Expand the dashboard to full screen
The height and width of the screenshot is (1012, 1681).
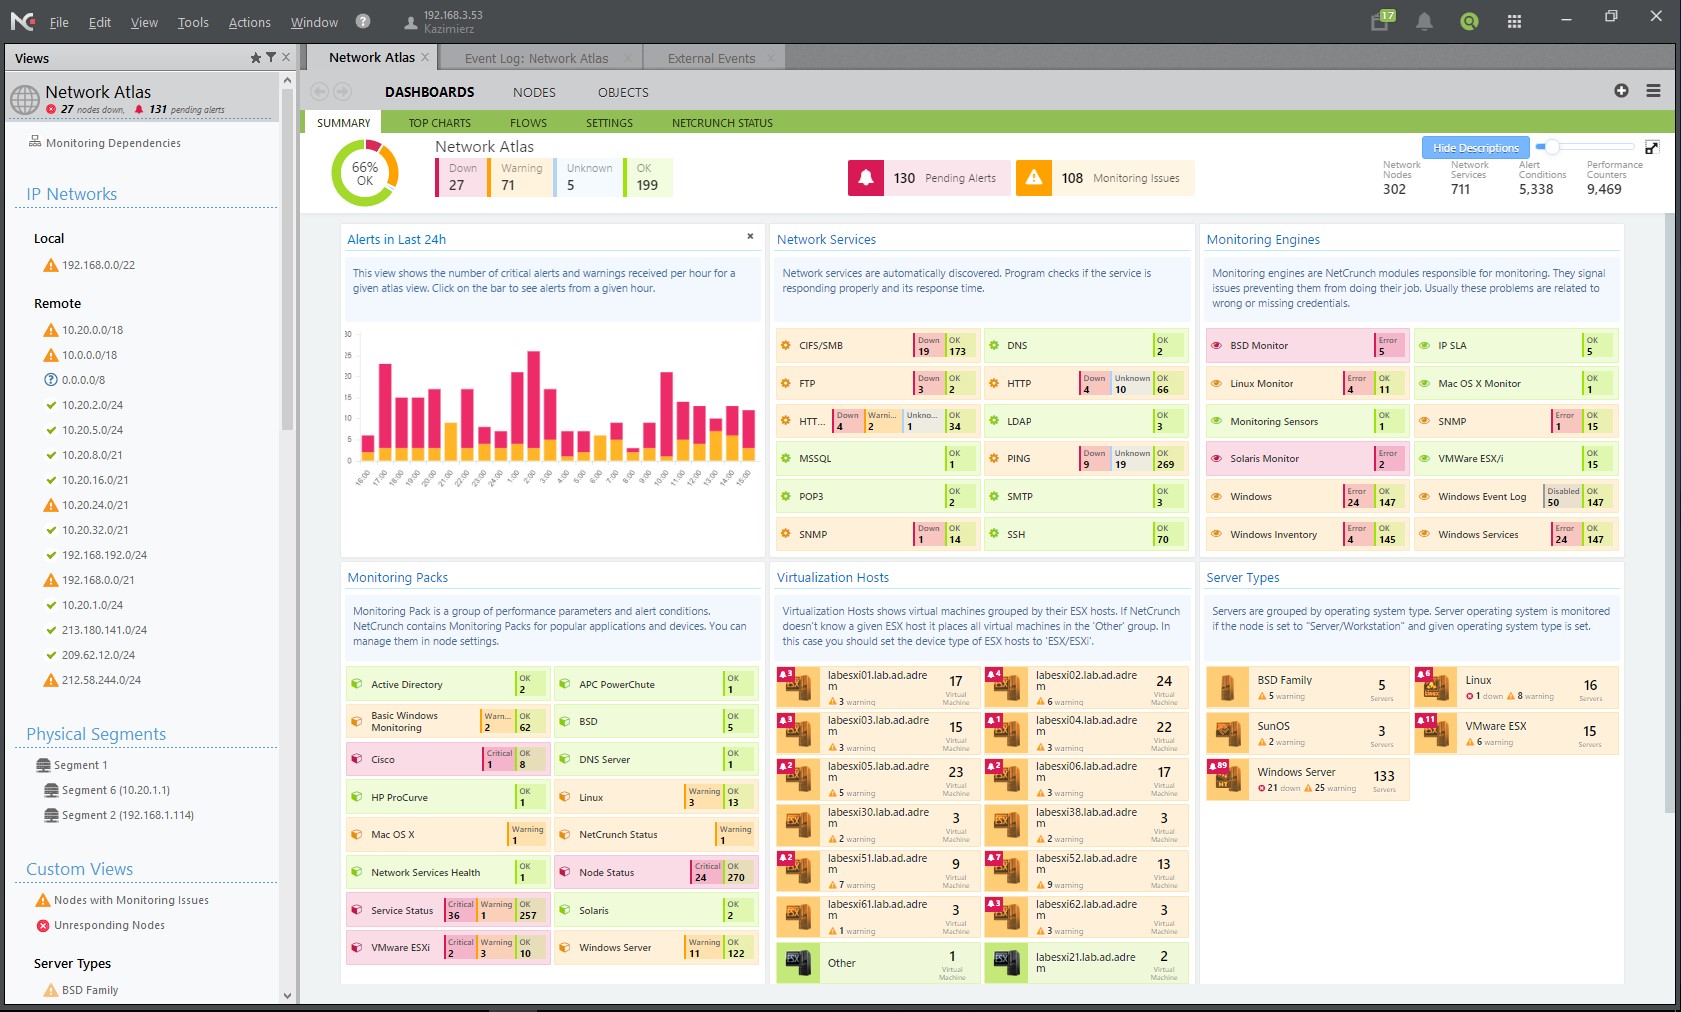(x=1652, y=147)
